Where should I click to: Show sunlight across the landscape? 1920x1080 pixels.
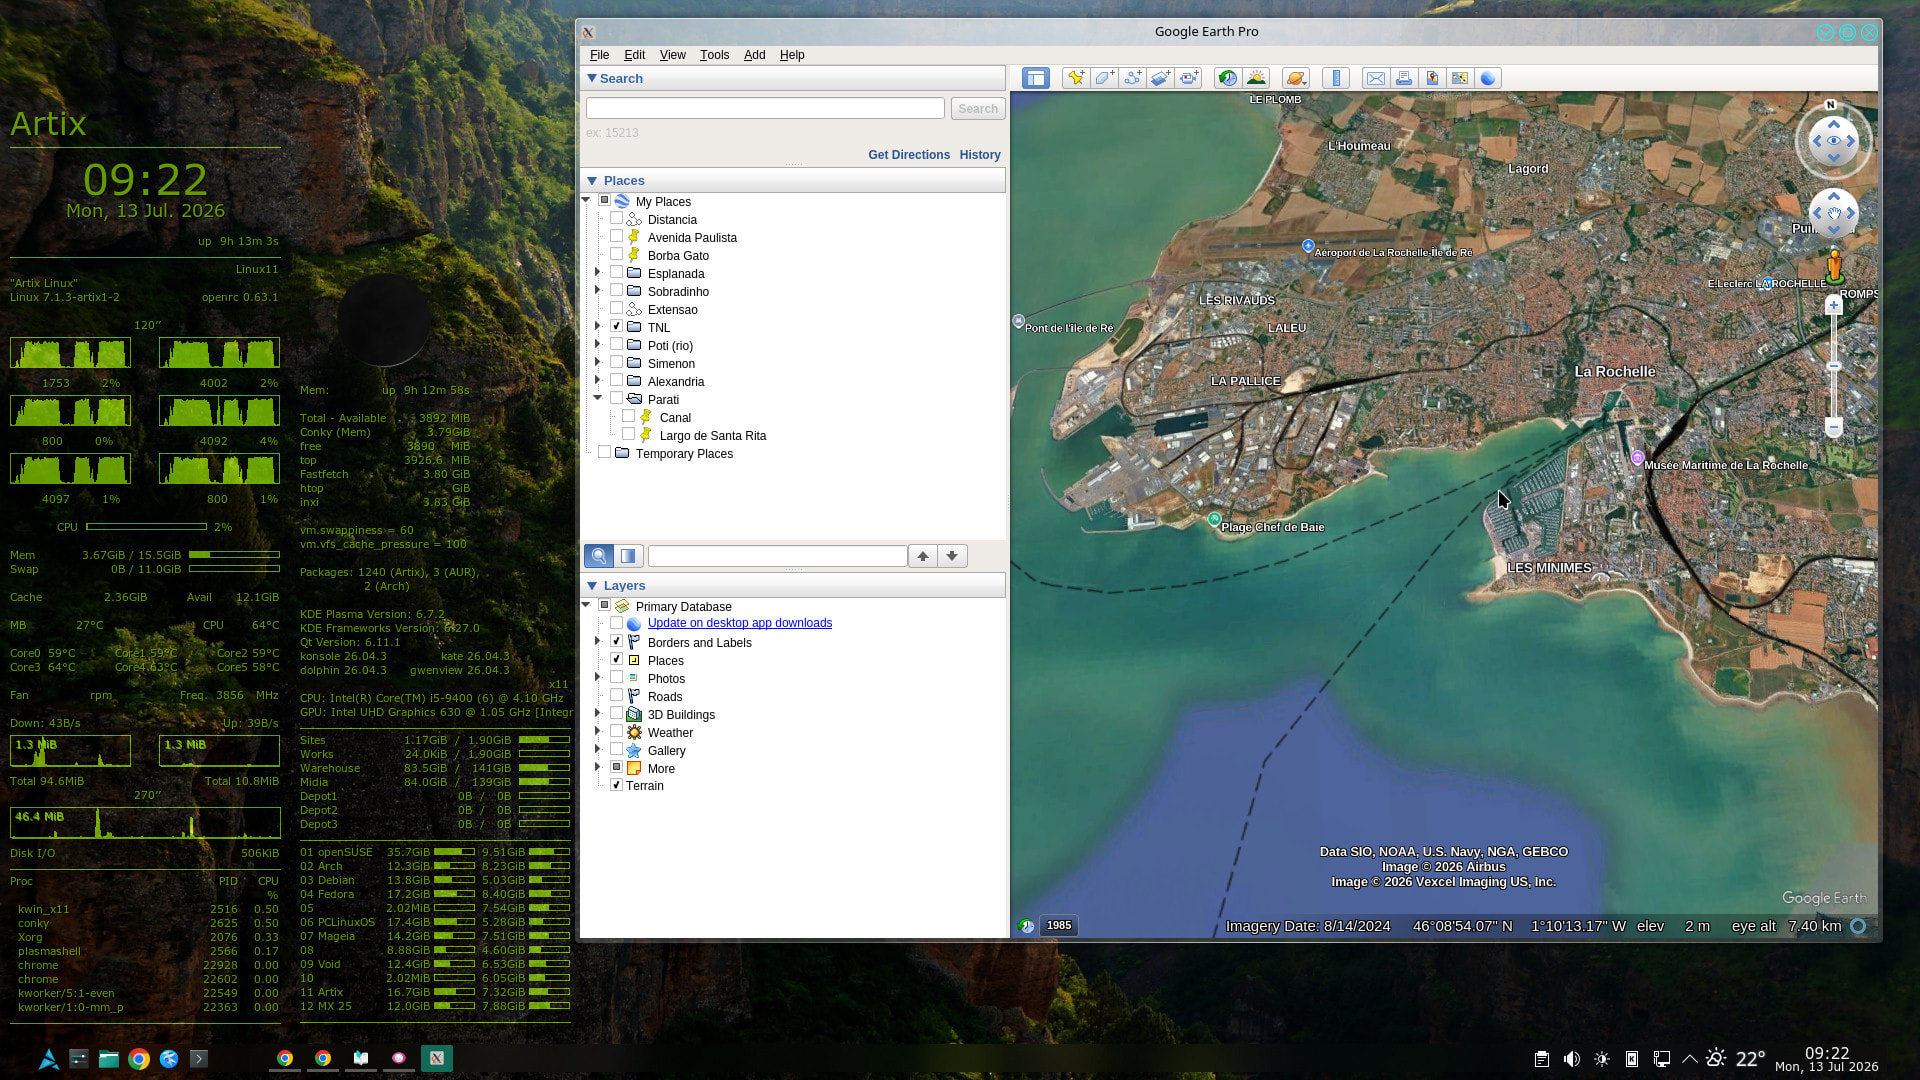(1256, 78)
